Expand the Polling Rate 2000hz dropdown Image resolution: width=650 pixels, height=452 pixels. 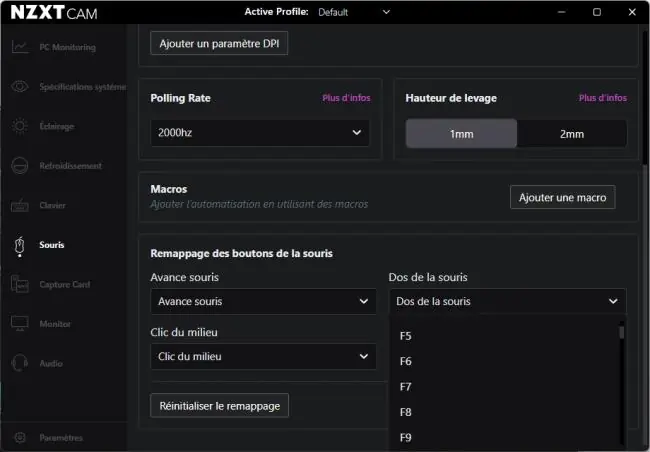click(x=260, y=133)
